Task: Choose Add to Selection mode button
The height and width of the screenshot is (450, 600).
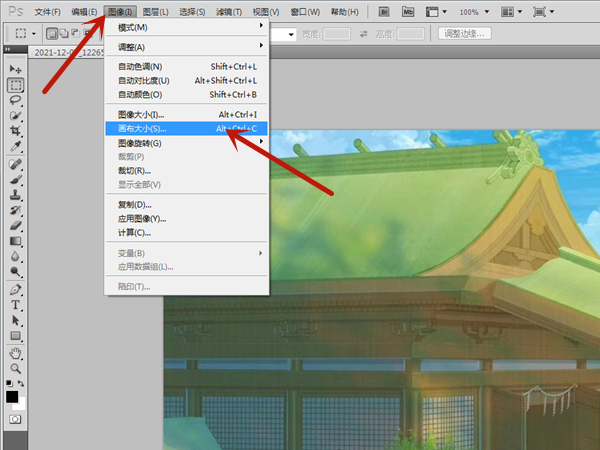Action: [x=64, y=34]
